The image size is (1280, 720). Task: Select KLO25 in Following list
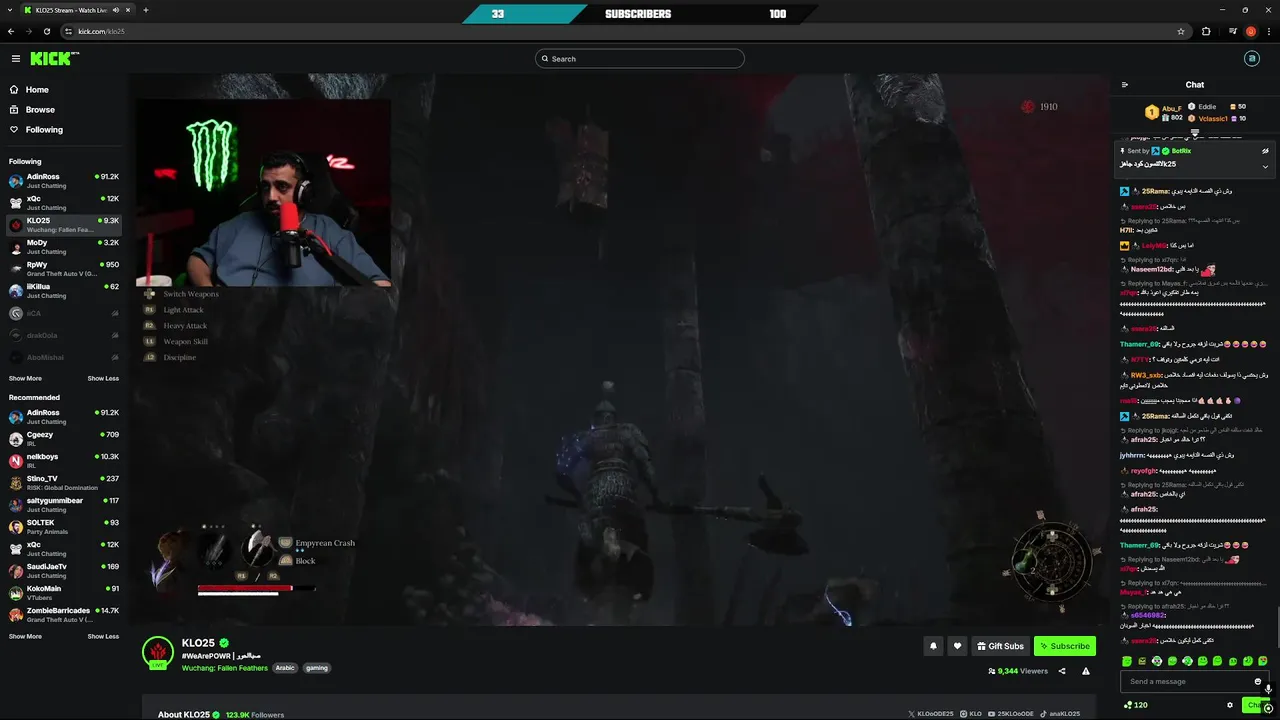point(64,224)
